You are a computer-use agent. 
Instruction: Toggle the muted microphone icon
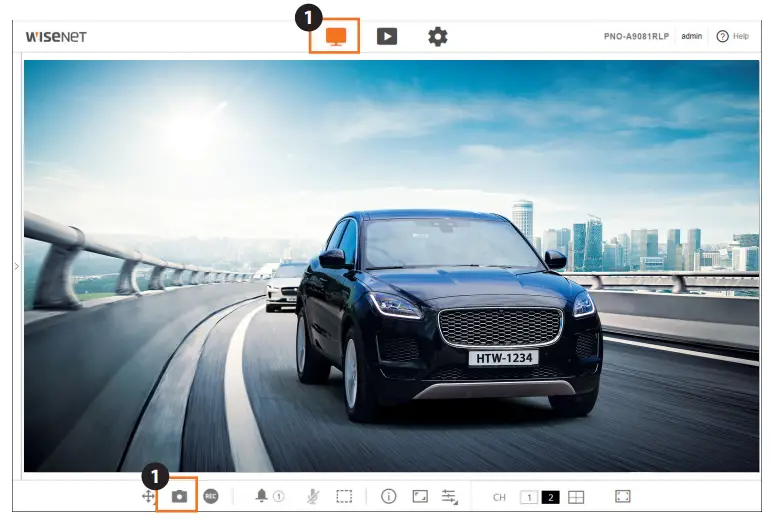[313, 496]
